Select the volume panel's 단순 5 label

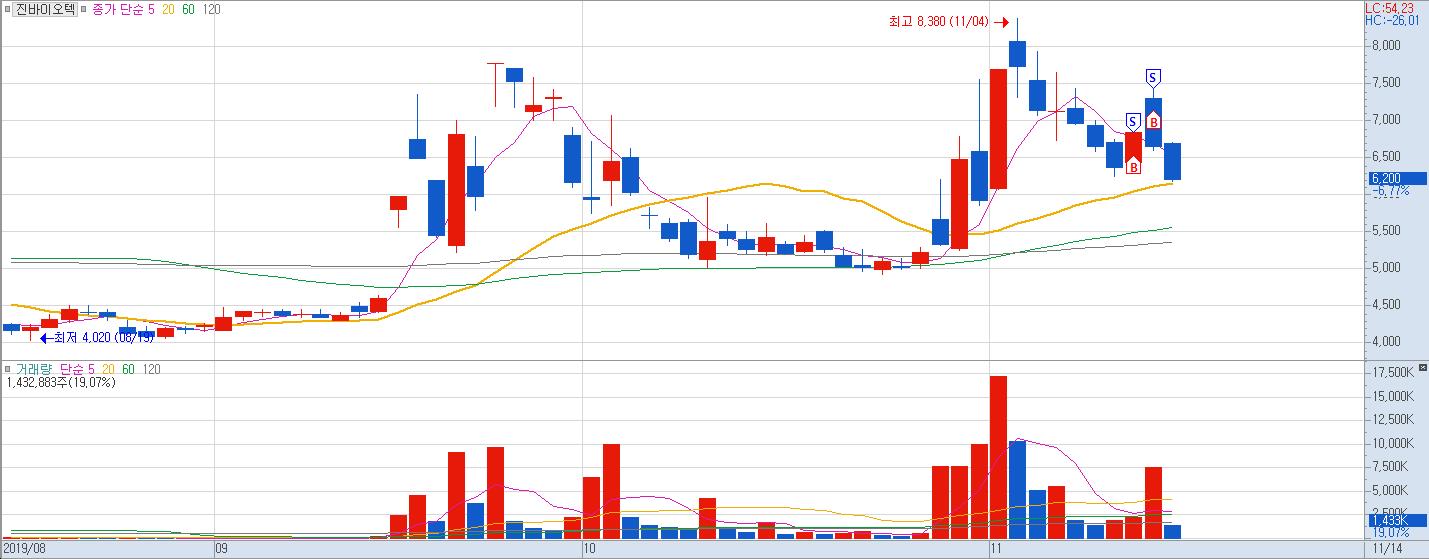(x=78, y=369)
